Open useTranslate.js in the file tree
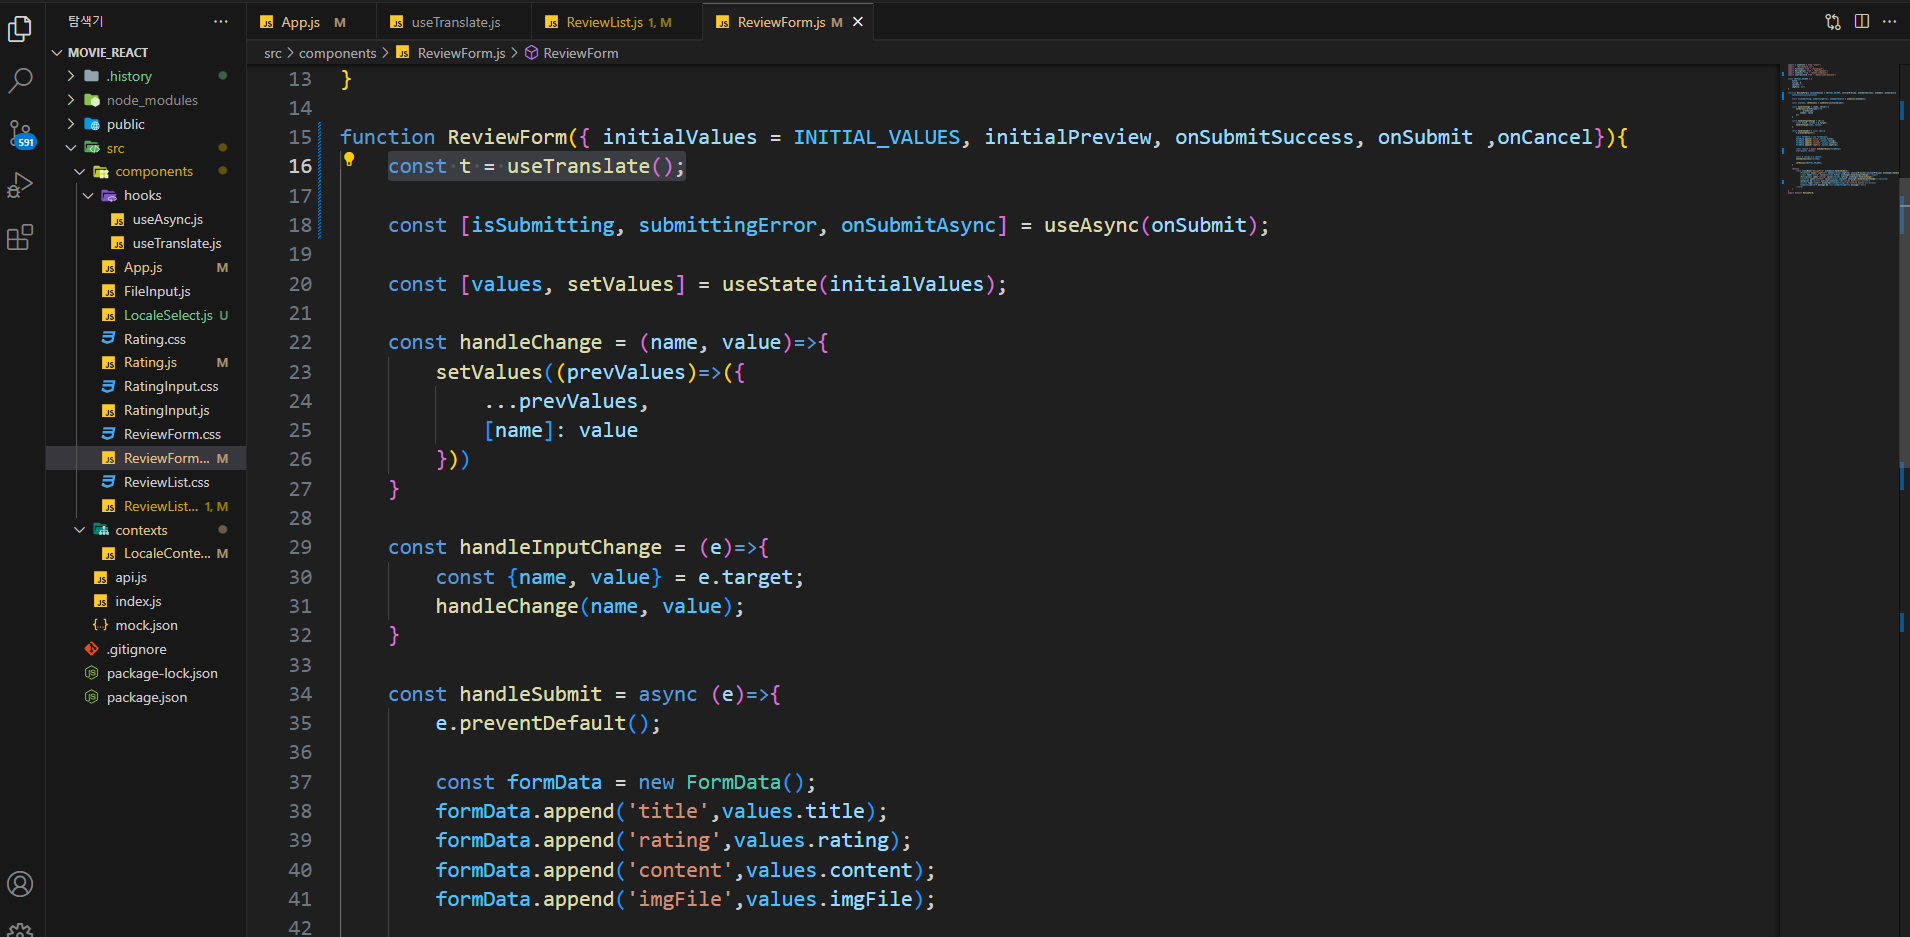The image size is (1910, 937). (x=146, y=243)
